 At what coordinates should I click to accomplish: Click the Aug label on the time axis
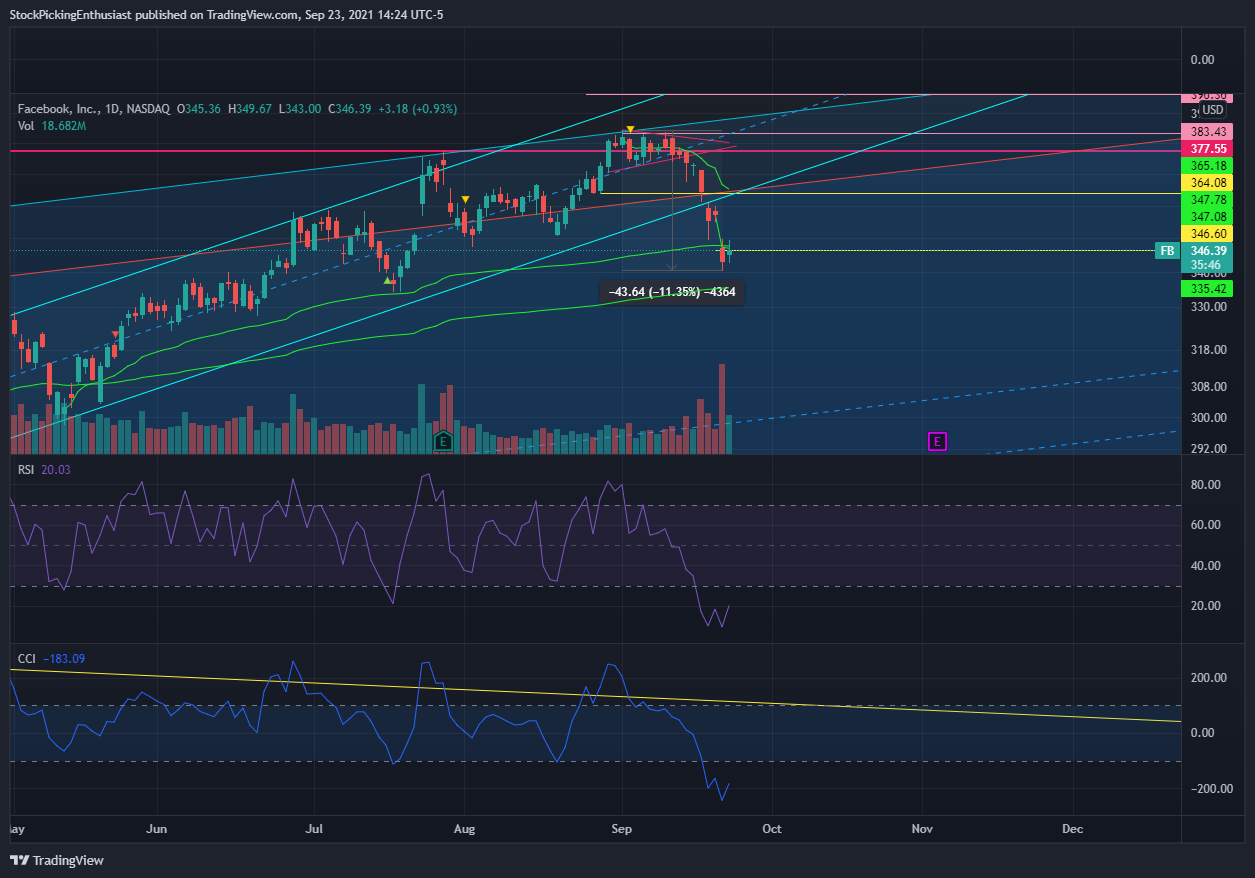(x=464, y=829)
